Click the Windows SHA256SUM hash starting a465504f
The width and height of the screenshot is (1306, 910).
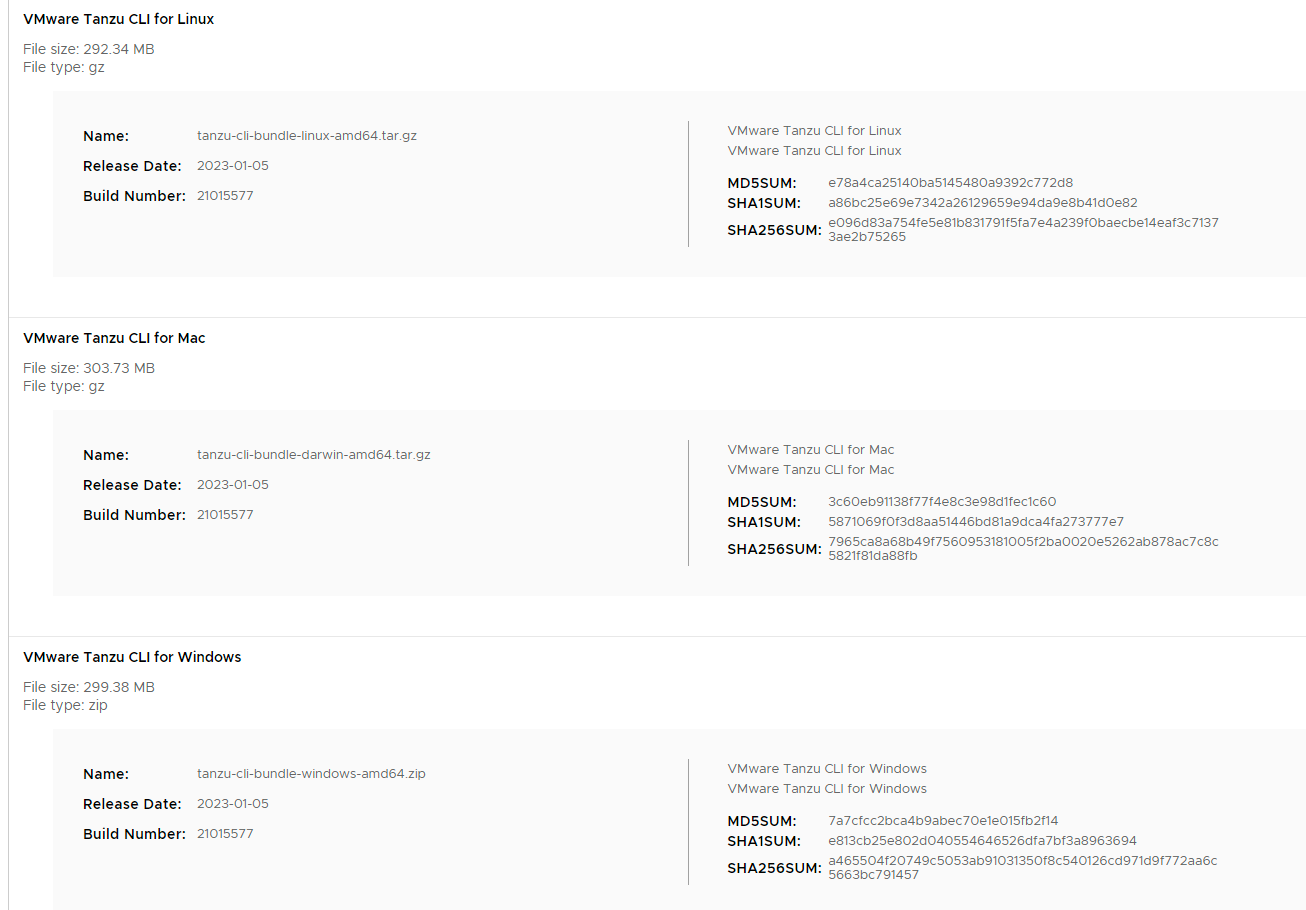(1022, 868)
